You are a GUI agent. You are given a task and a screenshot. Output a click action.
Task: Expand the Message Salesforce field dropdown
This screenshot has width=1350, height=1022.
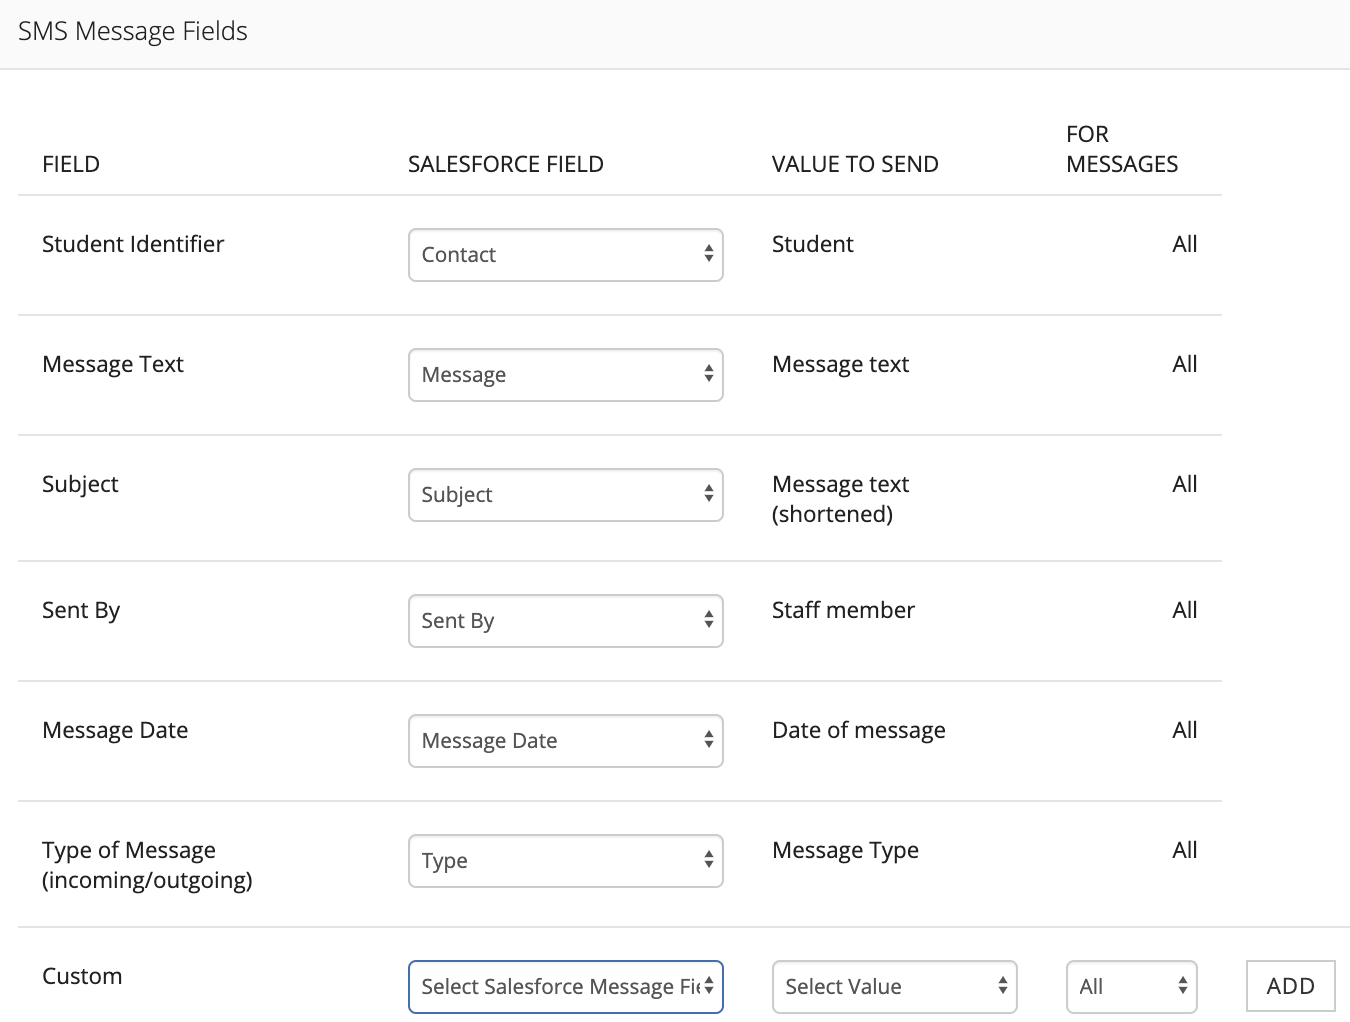pos(565,375)
